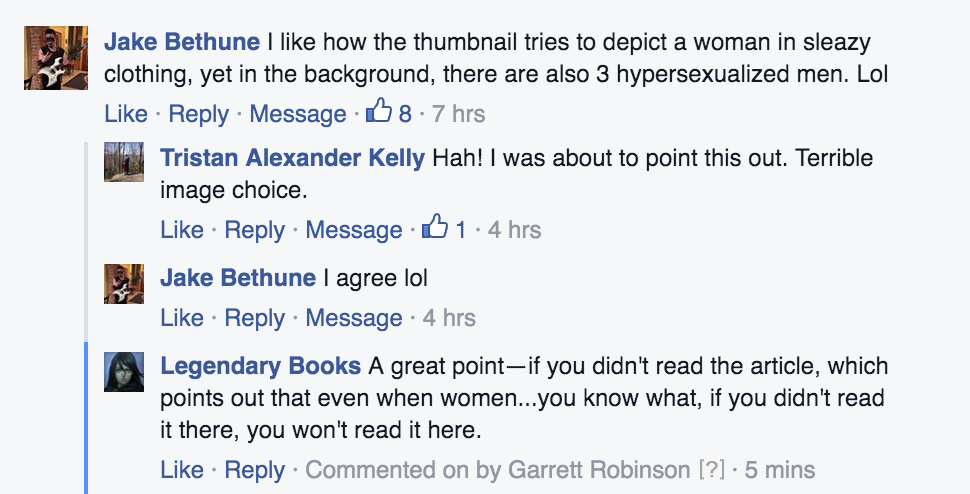970x494 pixels.
Task: Reply to Tristan Alexander Kelly's comment
Action: 254,230
